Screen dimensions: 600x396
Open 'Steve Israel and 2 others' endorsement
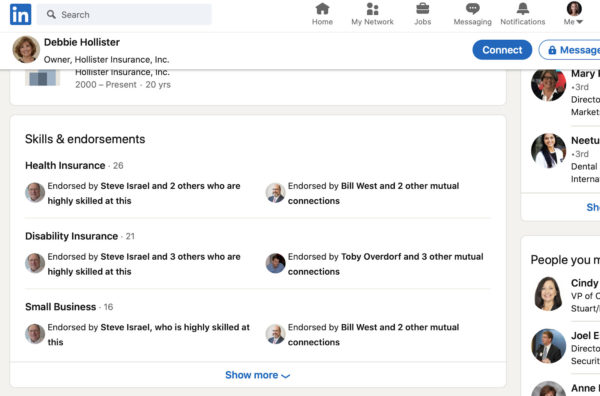(144, 193)
